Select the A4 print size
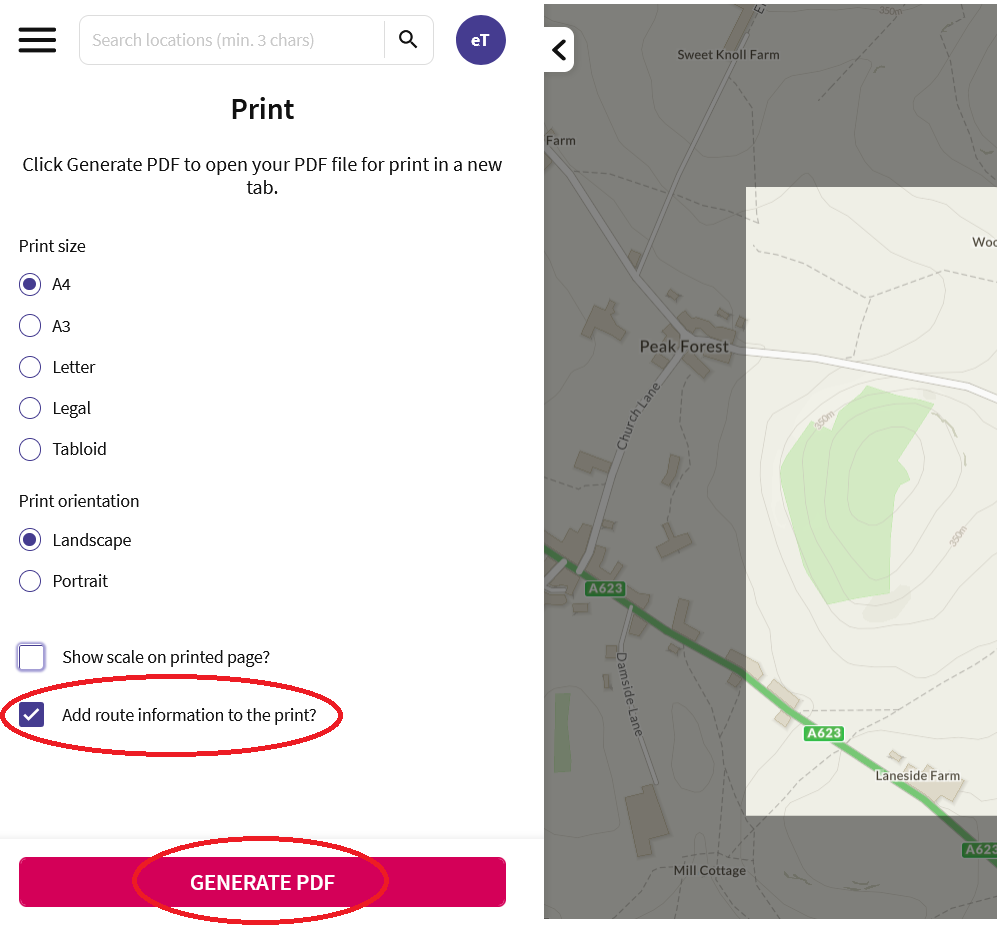Screen dimensions: 1005x933 tap(29, 284)
